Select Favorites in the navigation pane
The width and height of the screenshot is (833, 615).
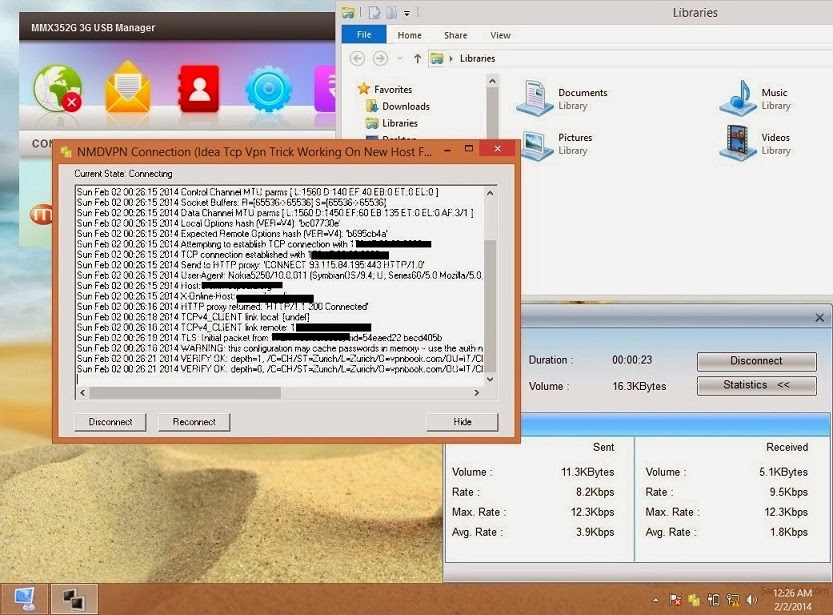393,89
